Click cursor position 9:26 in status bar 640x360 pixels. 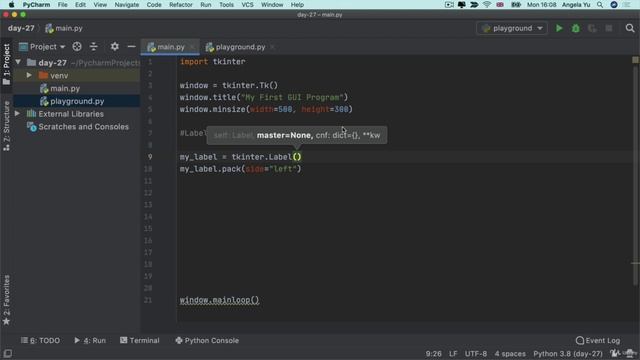pos(433,353)
